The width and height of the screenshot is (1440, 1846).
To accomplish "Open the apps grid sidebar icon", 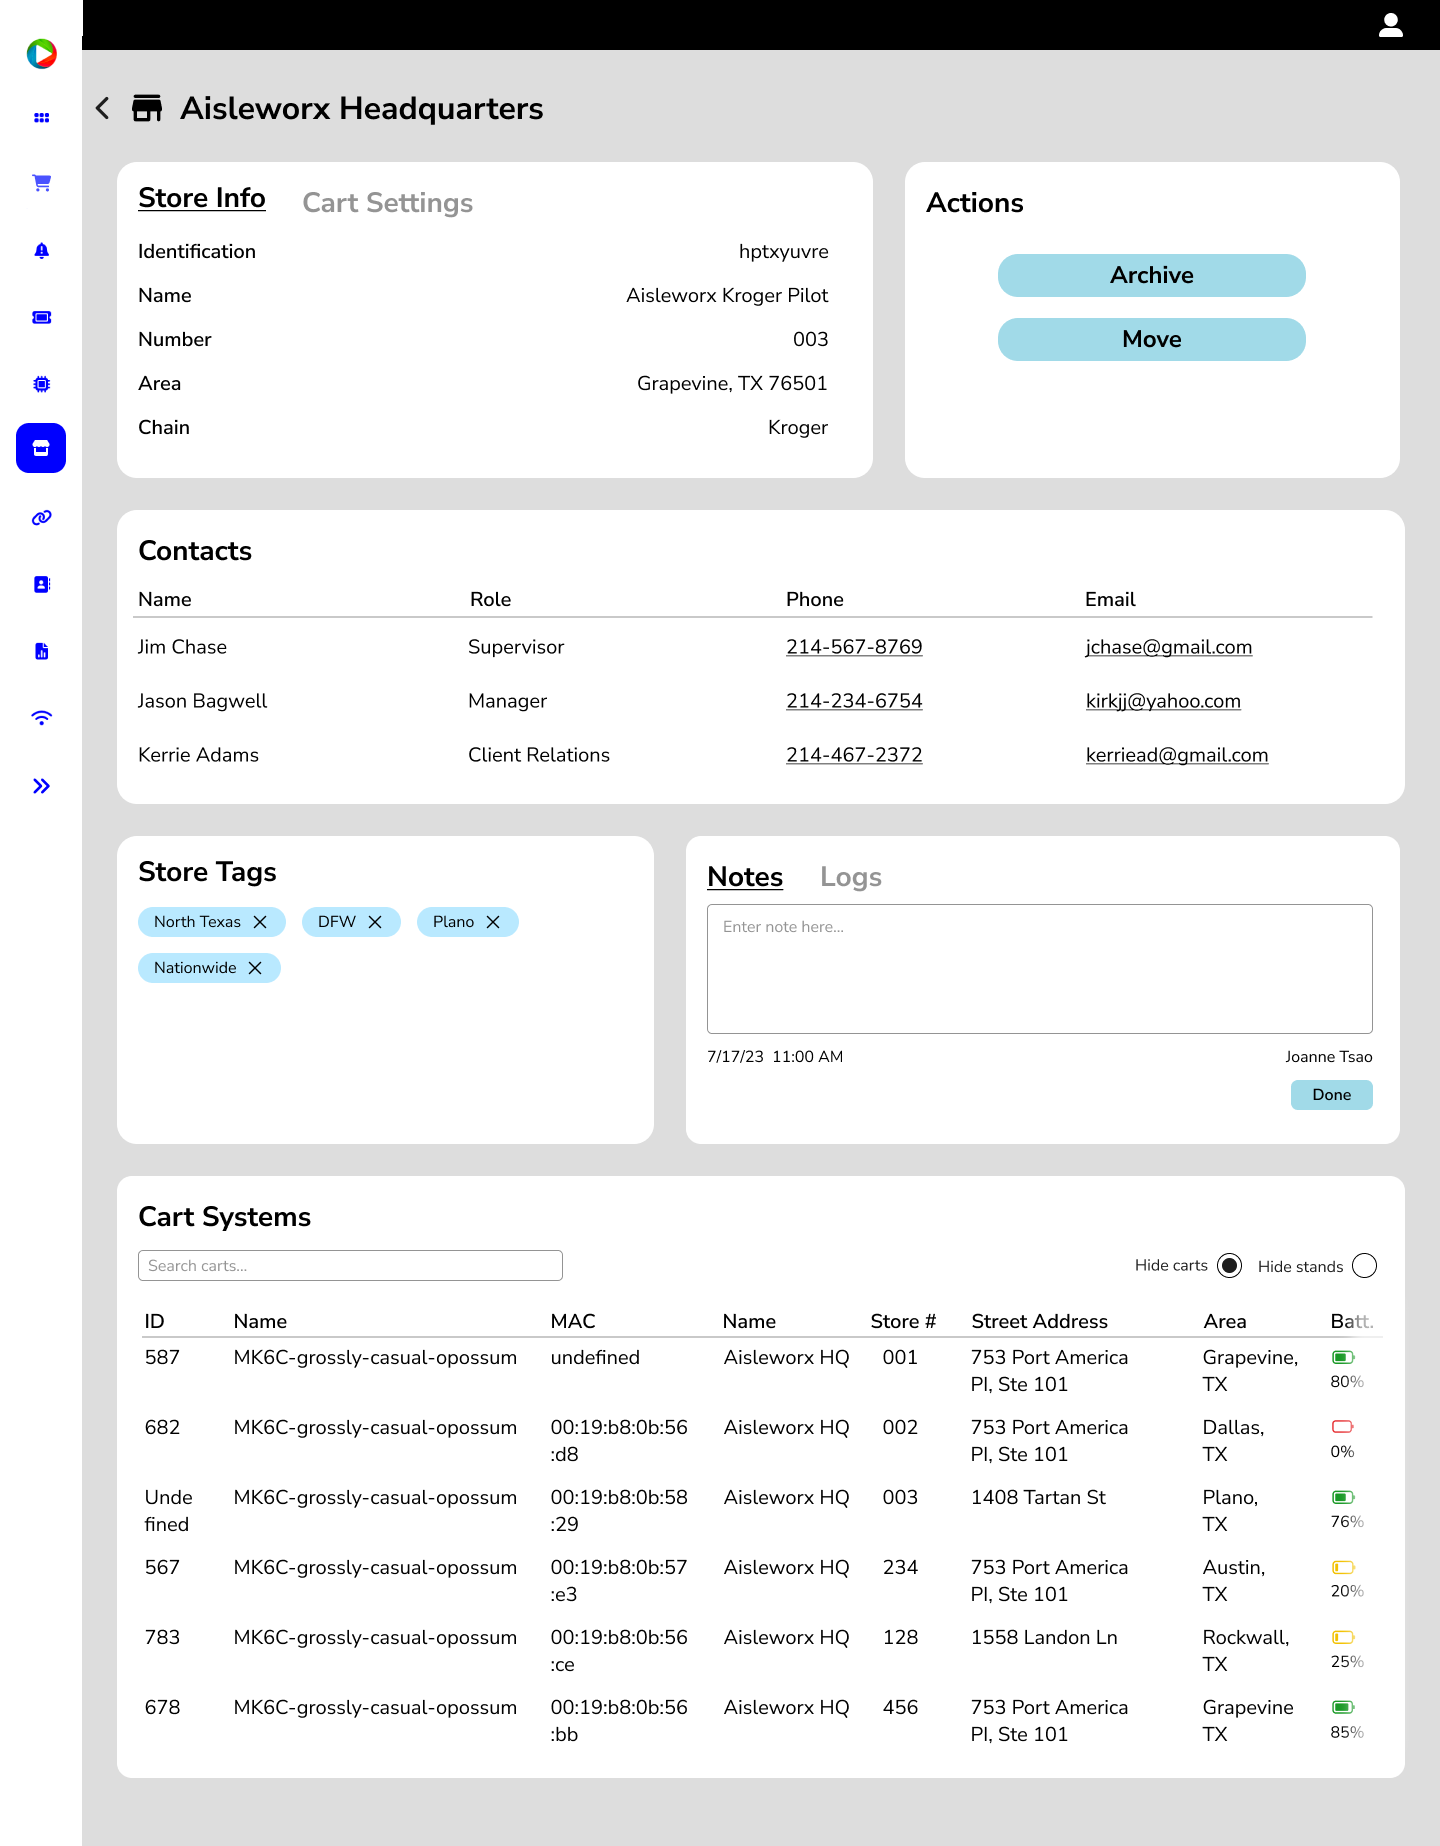I will [41, 118].
